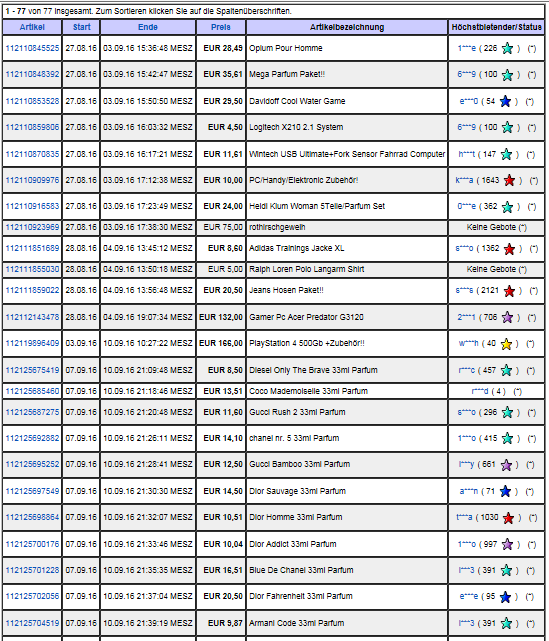Select price EUR 166,00 of PlayStation 4

click(221, 343)
